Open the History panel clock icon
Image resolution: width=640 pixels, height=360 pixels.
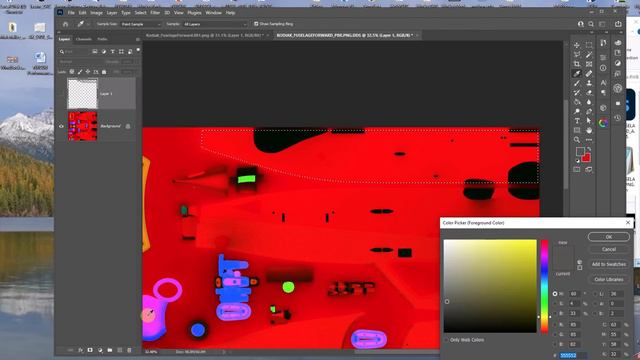[x=618, y=118]
